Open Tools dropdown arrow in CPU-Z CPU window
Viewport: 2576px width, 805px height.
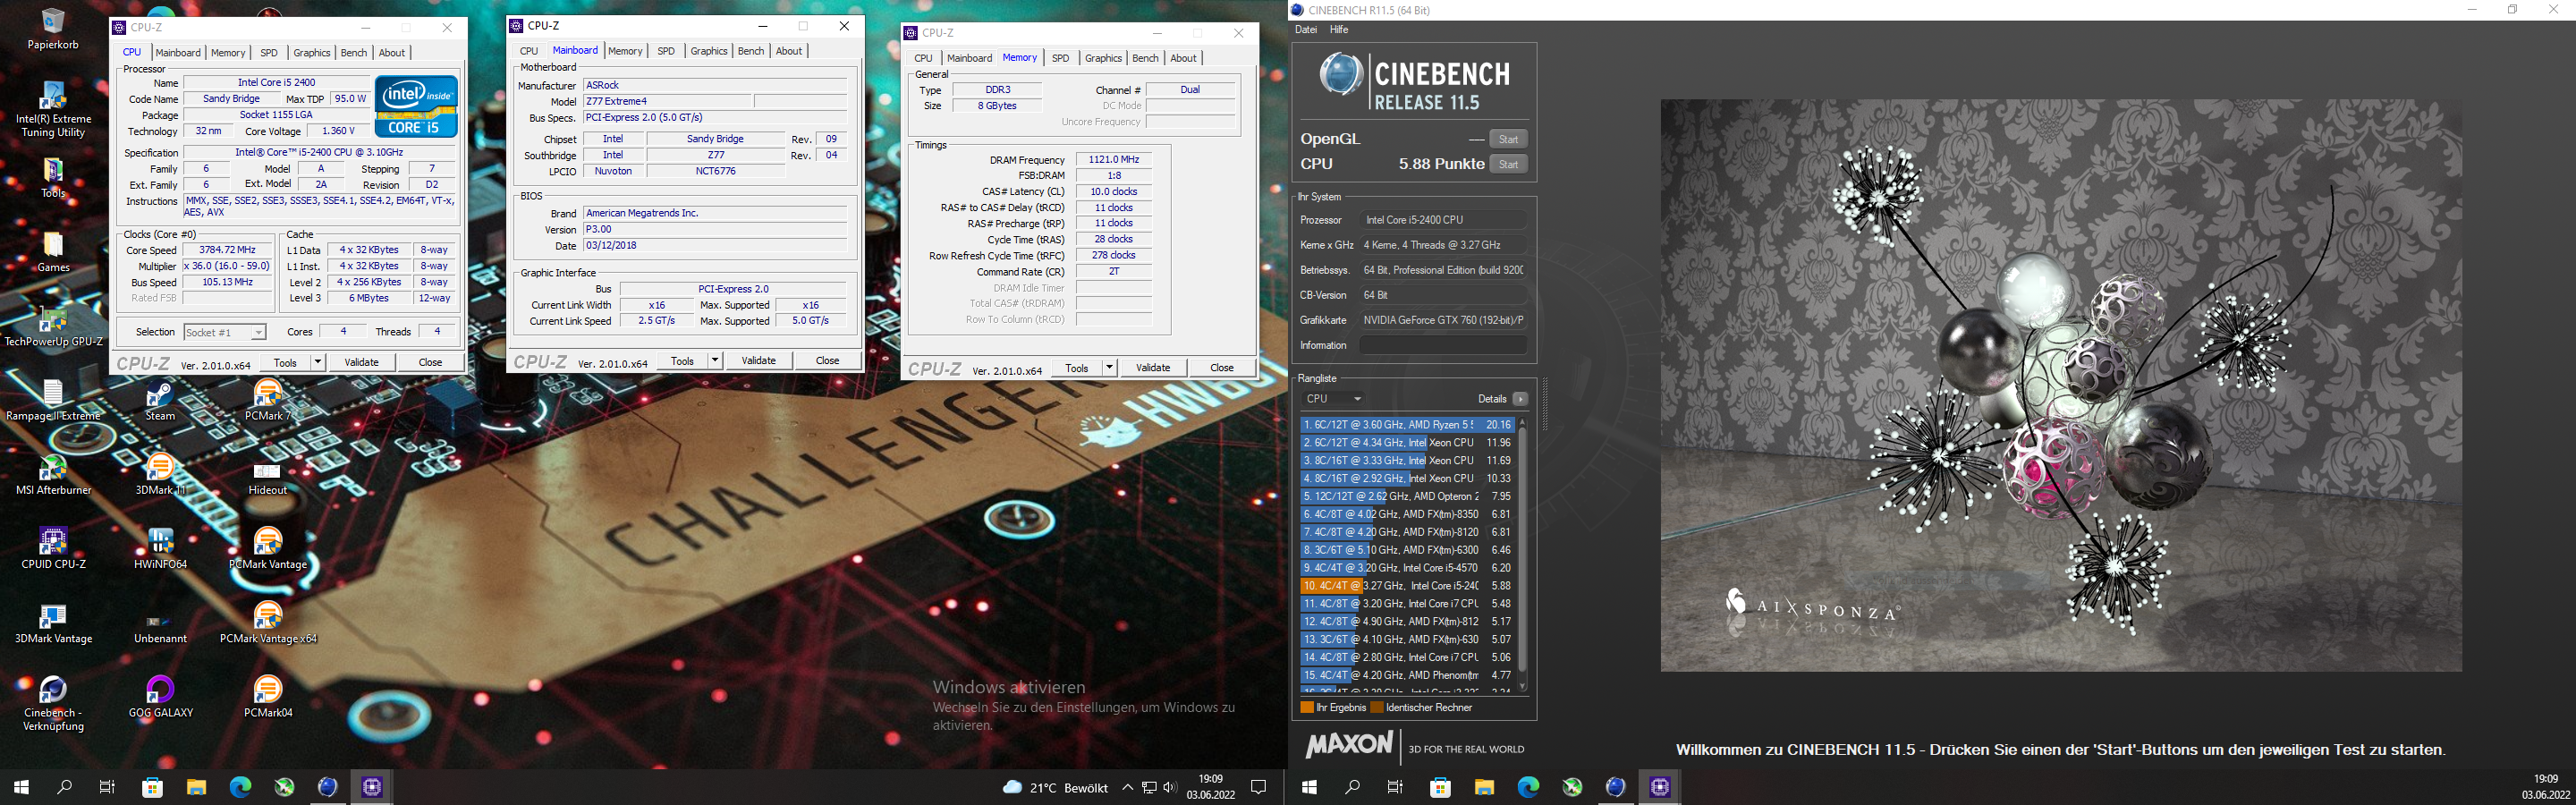click(x=318, y=362)
